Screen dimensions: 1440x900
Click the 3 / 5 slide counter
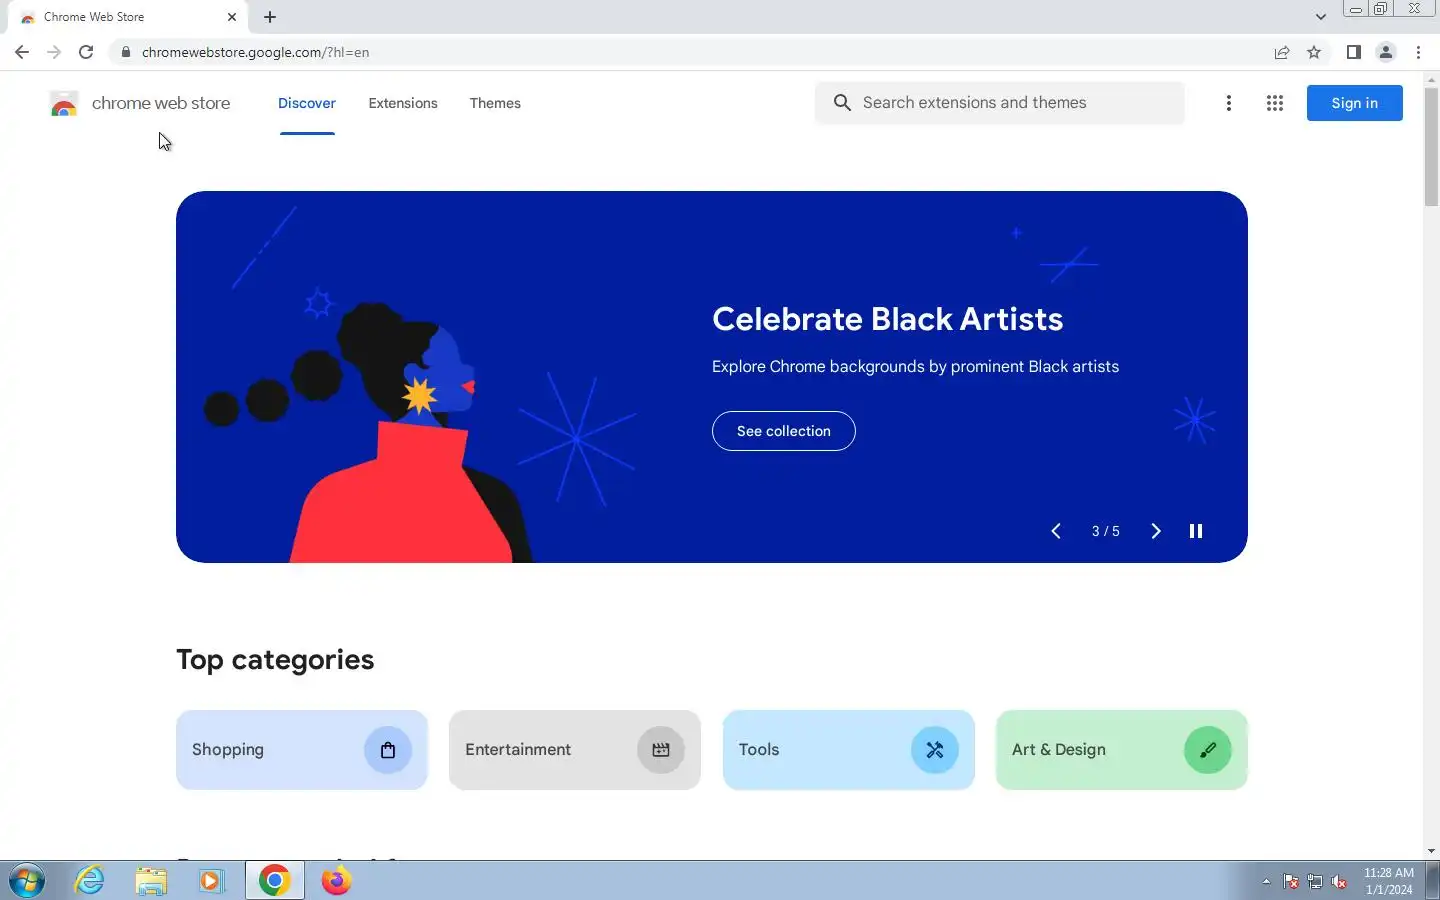point(1106,531)
